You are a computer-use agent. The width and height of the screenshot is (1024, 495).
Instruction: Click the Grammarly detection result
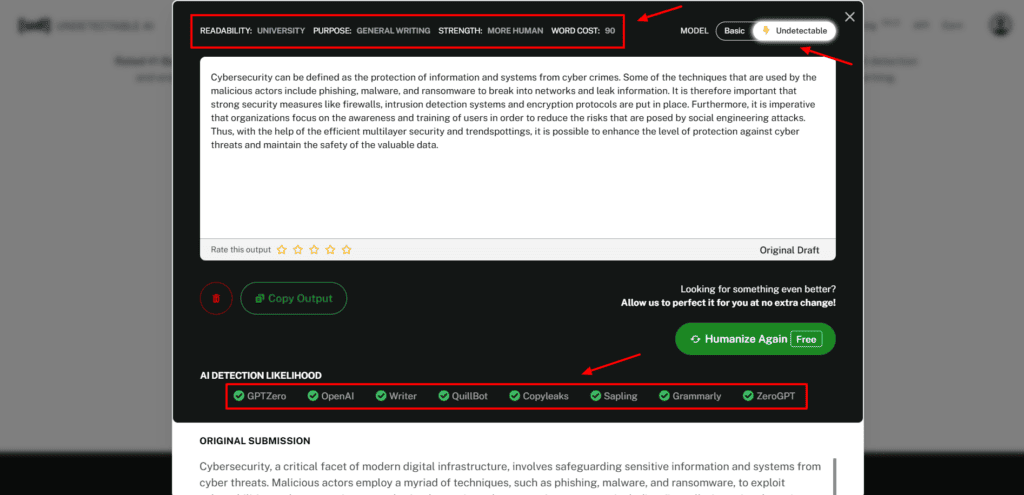(x=690, y=396)
